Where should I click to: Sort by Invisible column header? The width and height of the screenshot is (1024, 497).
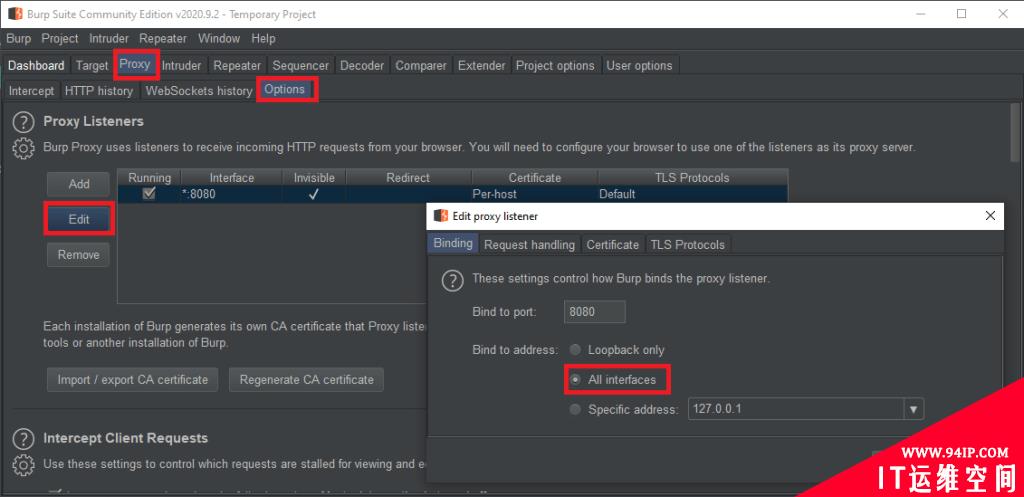click(314, 178)
